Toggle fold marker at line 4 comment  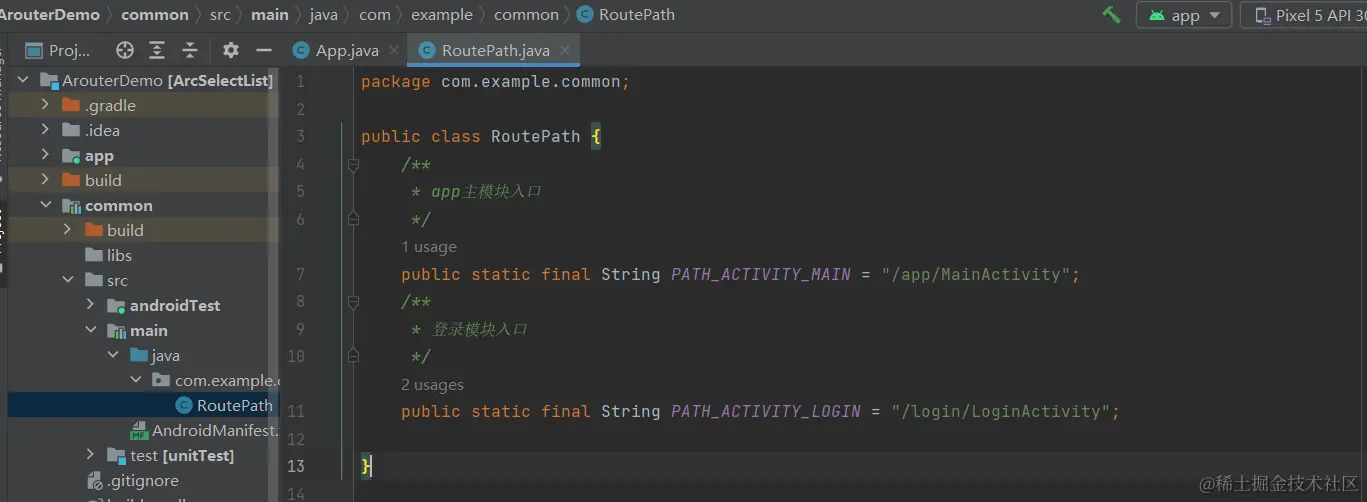coord(353,164)
